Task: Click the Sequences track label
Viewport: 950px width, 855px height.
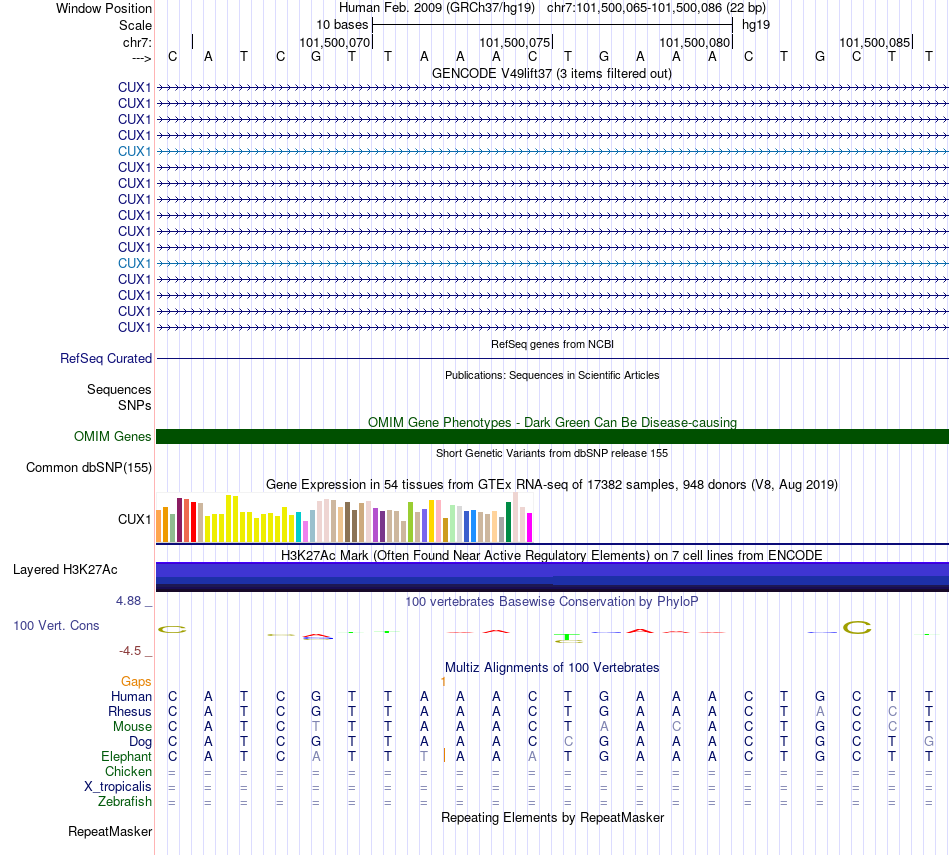Action: [x=119, y=389]
